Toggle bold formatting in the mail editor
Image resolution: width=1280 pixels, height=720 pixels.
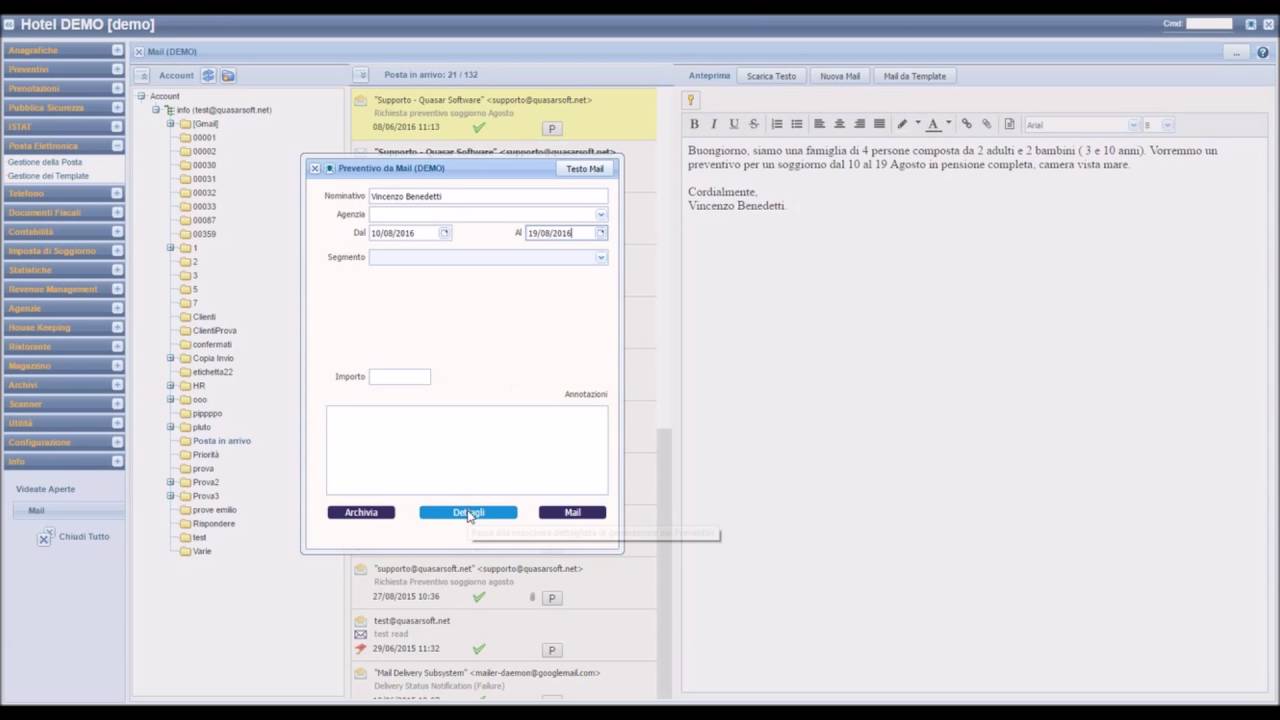(x=694, y=124)
